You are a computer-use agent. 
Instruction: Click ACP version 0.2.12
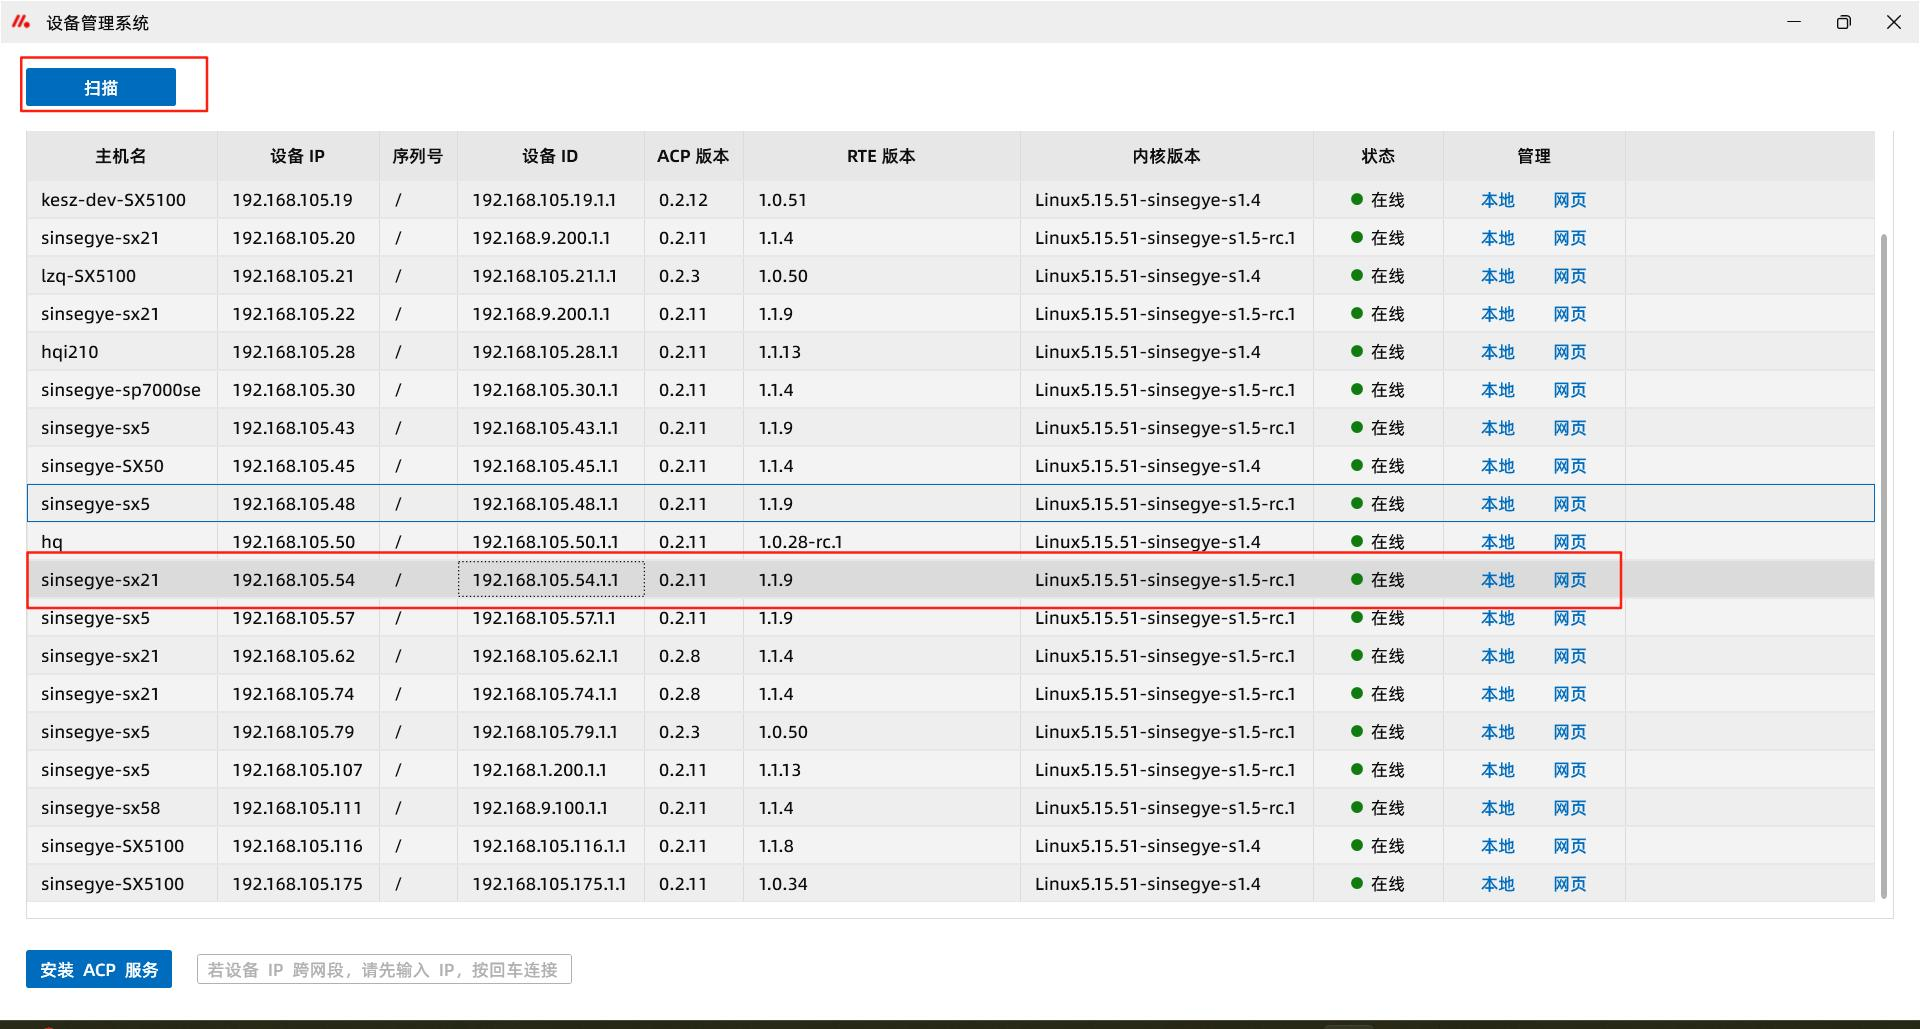tap(683, 200)
